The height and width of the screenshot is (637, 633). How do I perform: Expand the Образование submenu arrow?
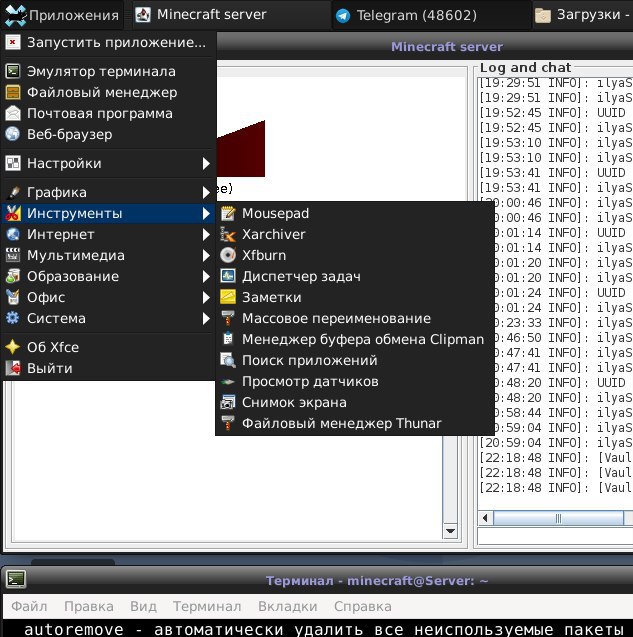click(x=206, y=276)
